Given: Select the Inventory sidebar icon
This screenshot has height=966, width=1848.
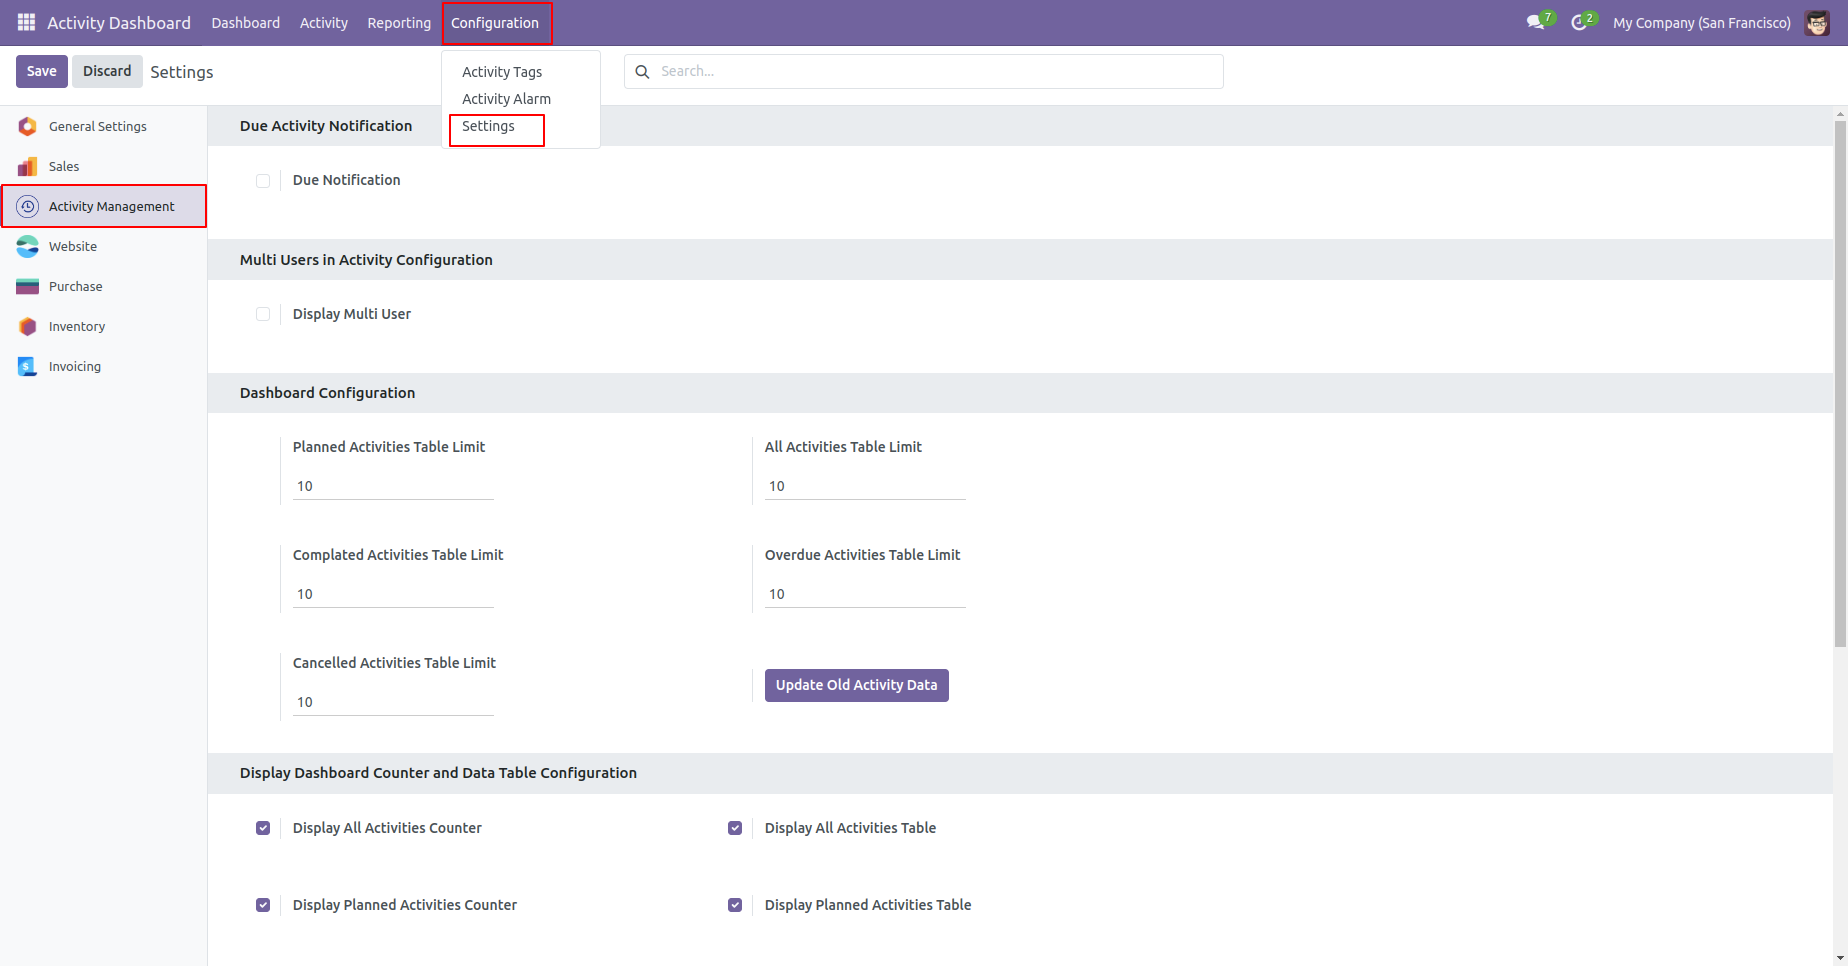Looking at the screenshot, I should click(x=28, y=326).
